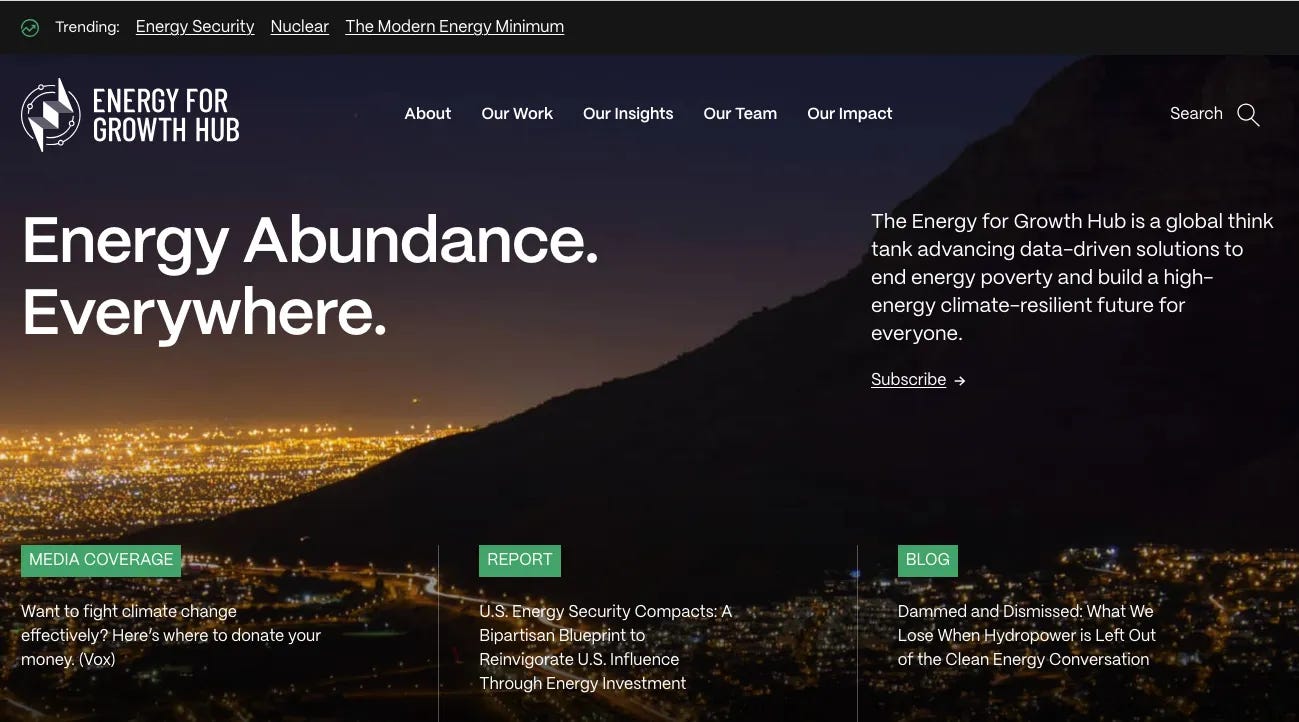
Task: Open the Vox climate change donation article
Action: click(171, 635)
